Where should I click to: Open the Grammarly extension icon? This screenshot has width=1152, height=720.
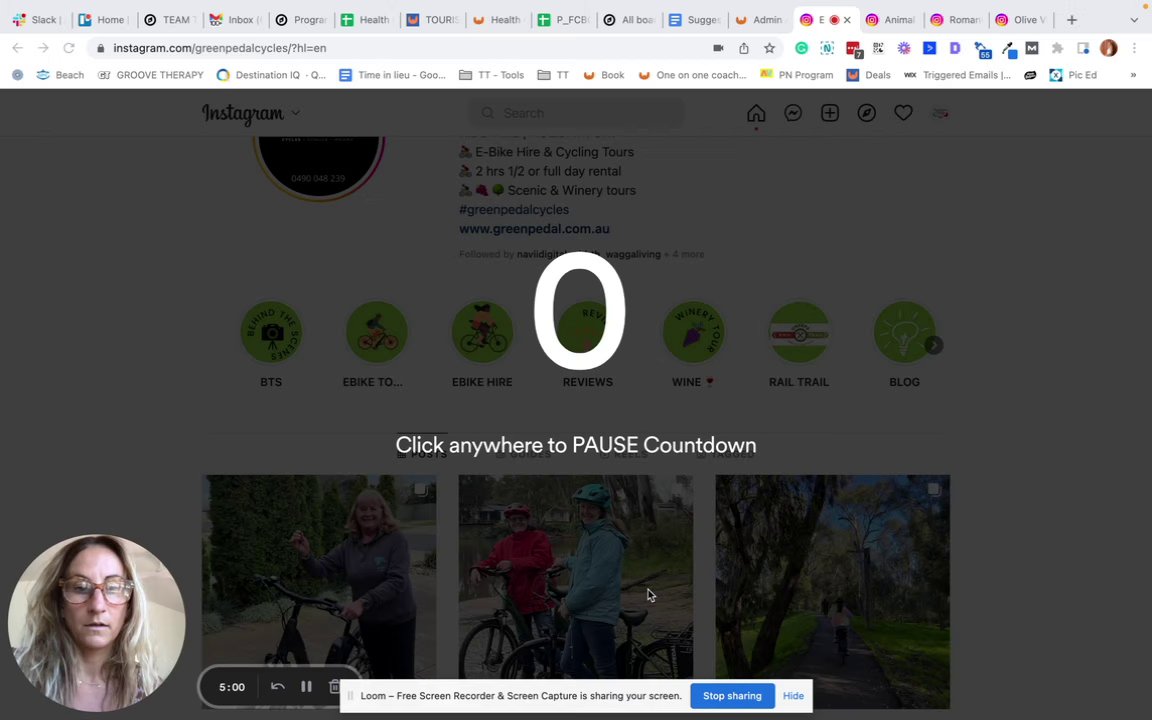(x=802, y=48)
